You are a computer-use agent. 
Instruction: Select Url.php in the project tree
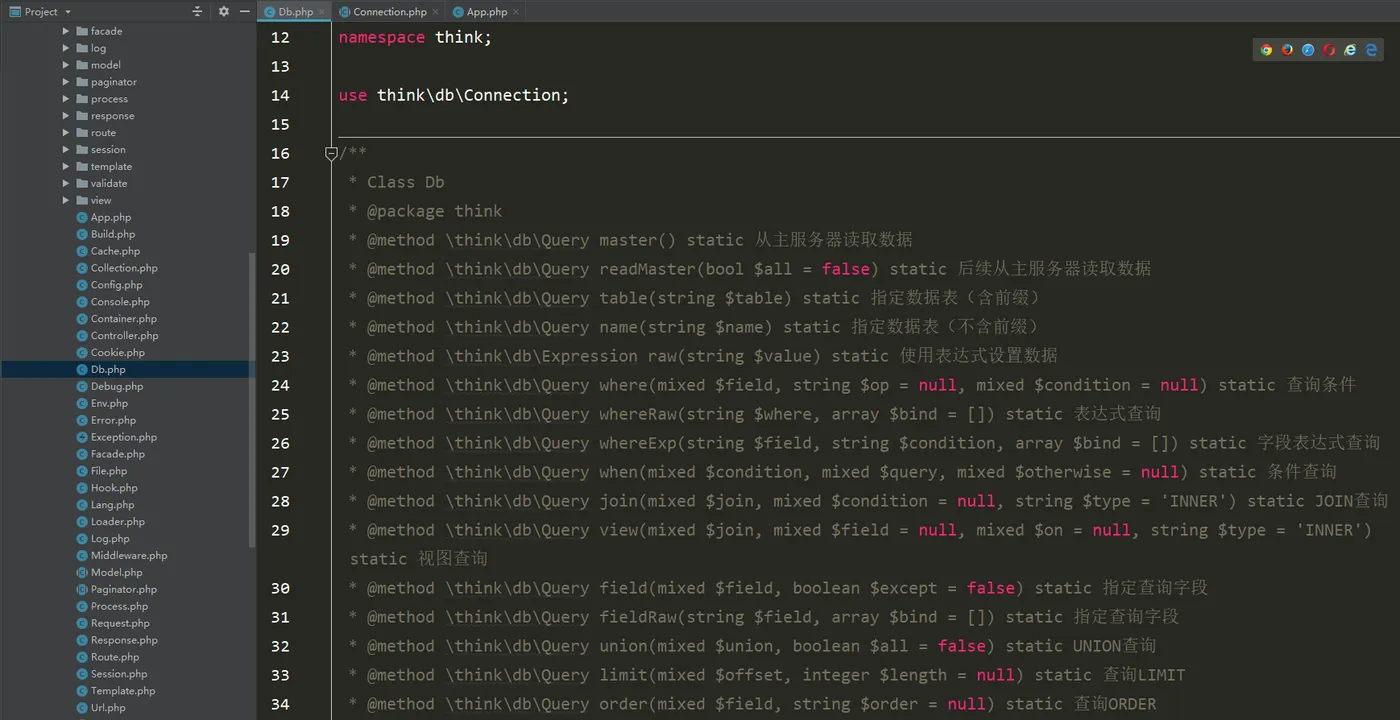pos(101,708)
